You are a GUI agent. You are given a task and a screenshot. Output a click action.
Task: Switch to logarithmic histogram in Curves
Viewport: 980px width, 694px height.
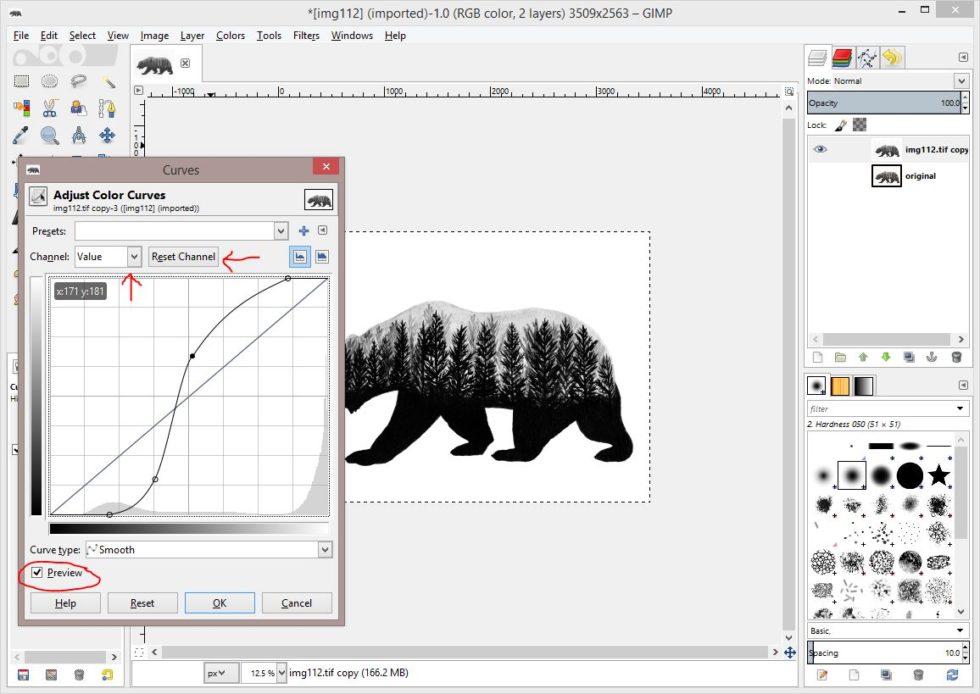click(322, 257)
